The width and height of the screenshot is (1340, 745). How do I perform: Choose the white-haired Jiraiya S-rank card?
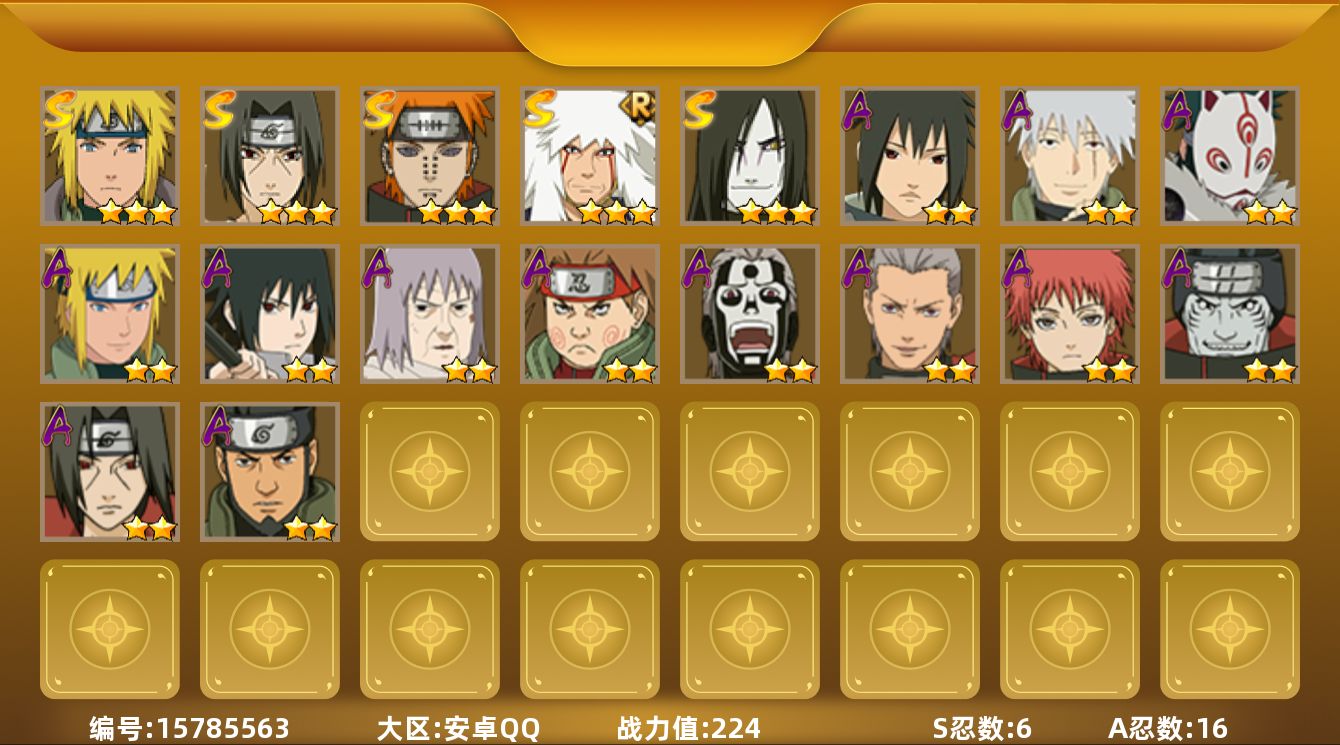[x=590, y=156]
